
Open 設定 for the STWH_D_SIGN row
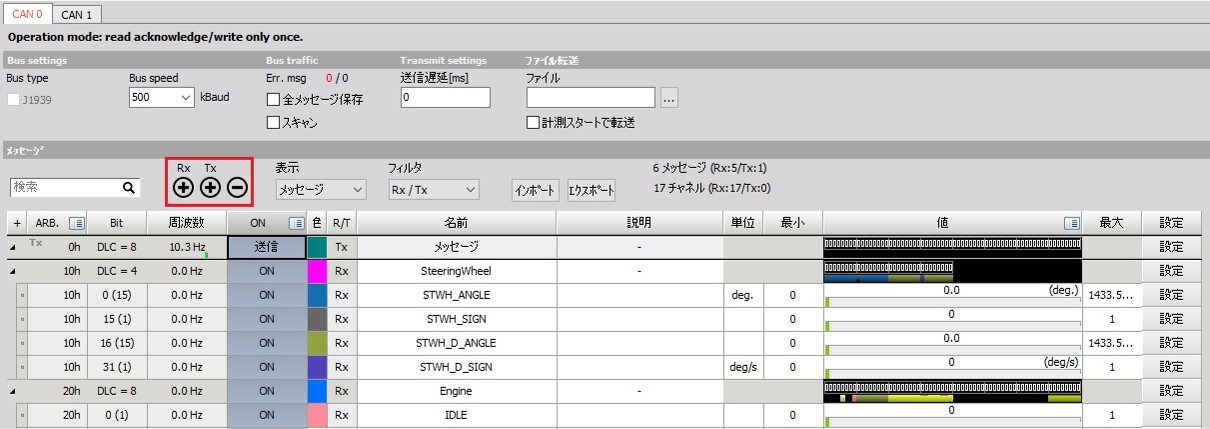(x=1170, y=367)
